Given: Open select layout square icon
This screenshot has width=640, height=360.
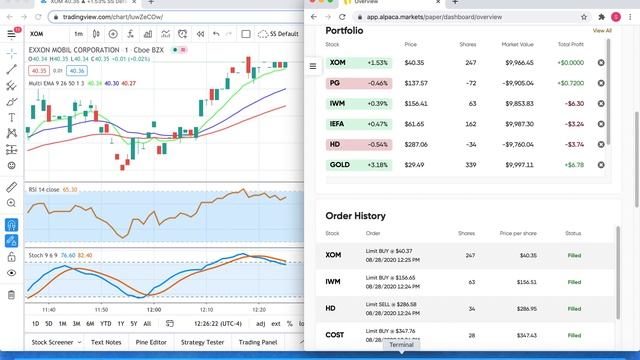Looking at the screenshot, I should pos(246,34).
